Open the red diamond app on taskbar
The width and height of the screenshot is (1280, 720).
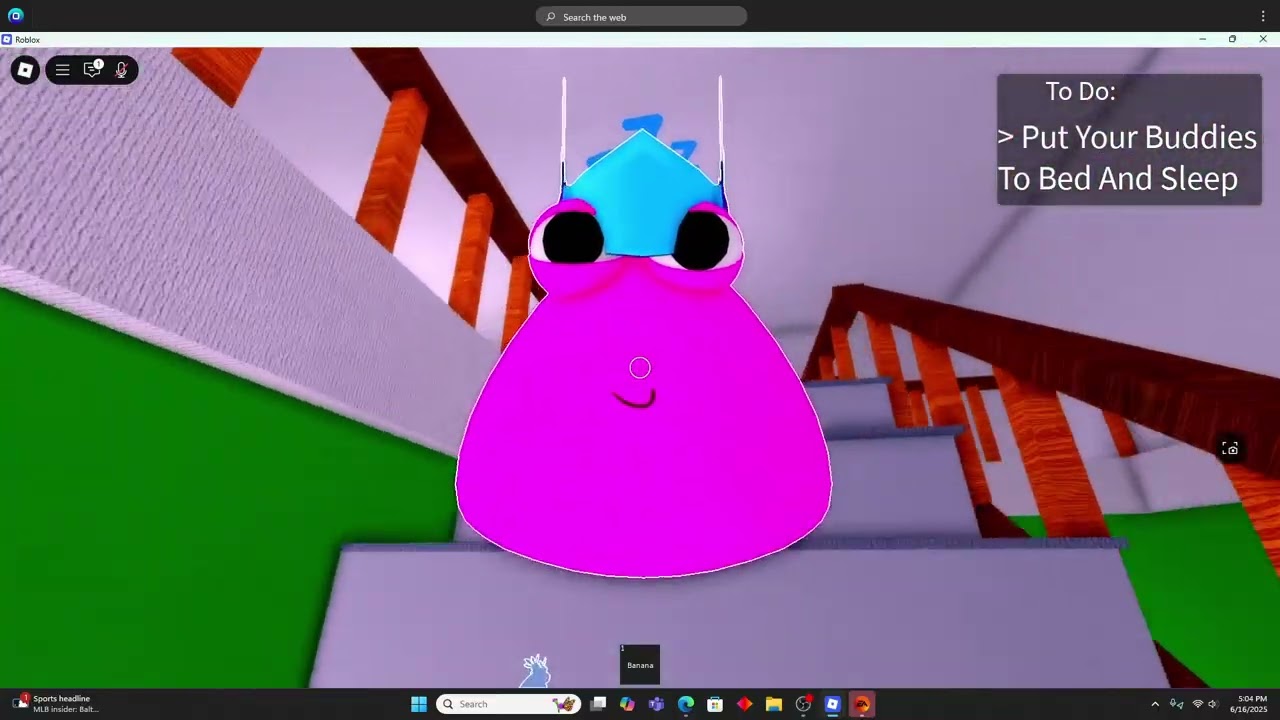(744, 704)
